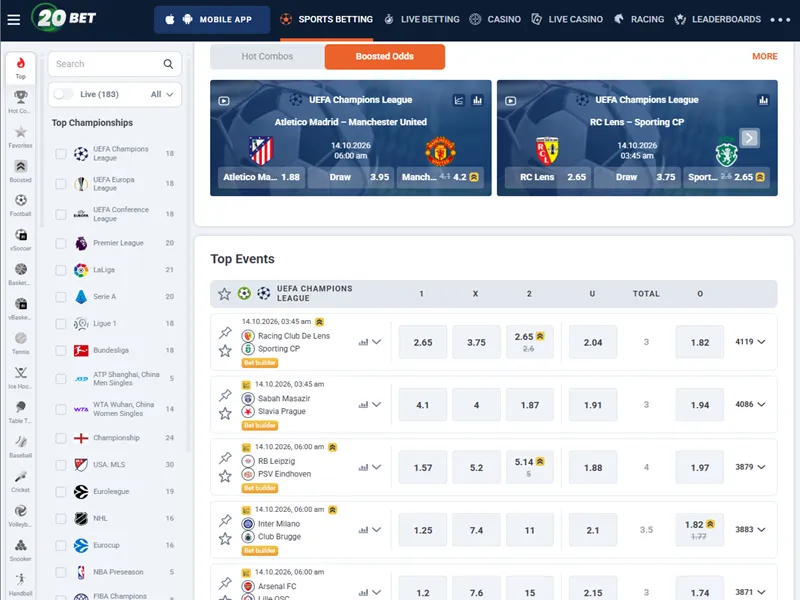Select Baseball in the sidebar

click(20, 446)
